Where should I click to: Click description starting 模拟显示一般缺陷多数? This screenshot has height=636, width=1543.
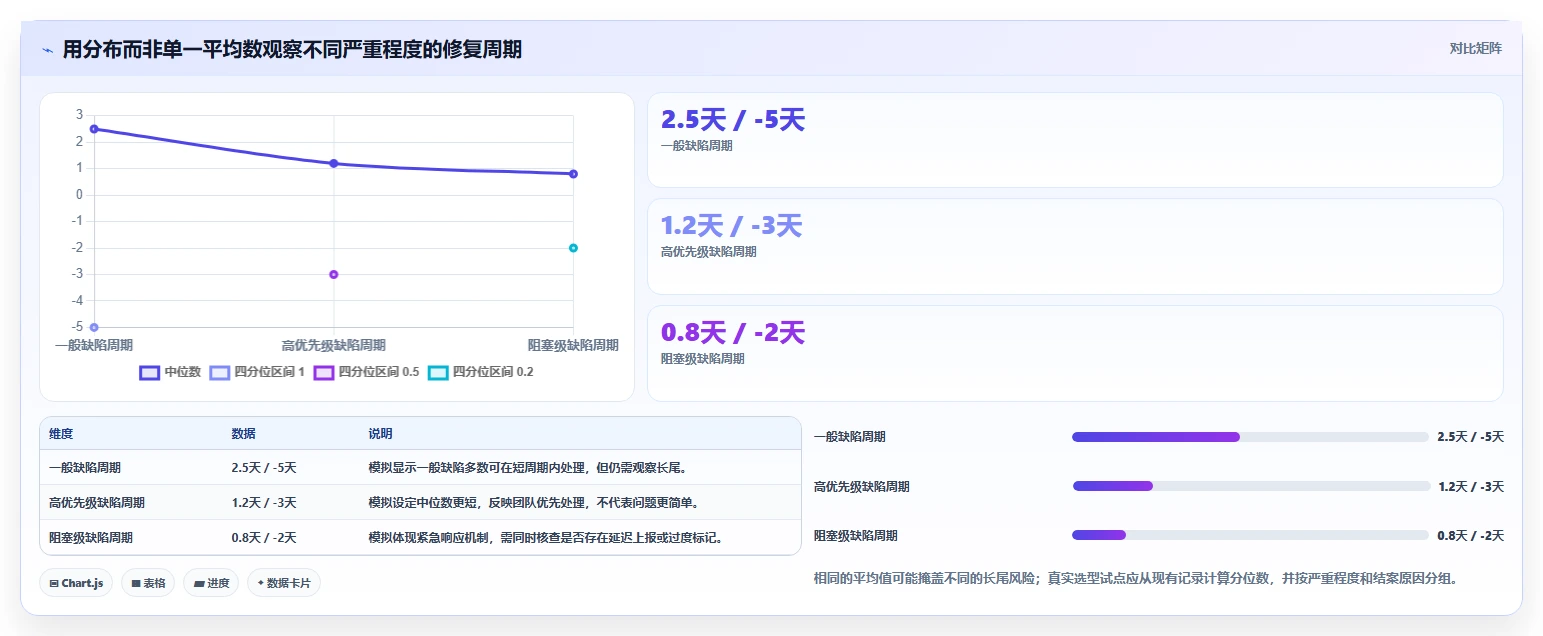coord(527,468)
